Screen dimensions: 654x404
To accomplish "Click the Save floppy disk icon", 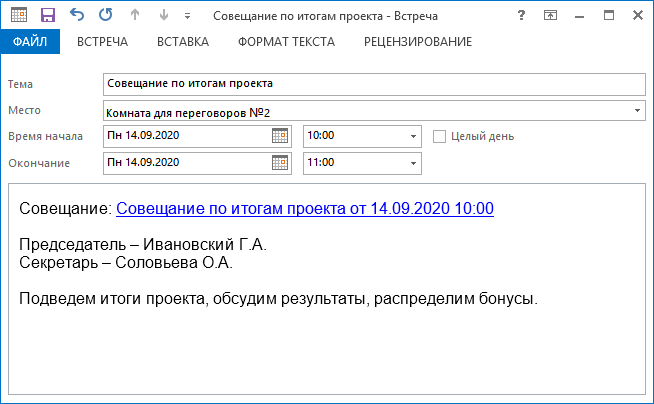I will (x=48, y=16).
